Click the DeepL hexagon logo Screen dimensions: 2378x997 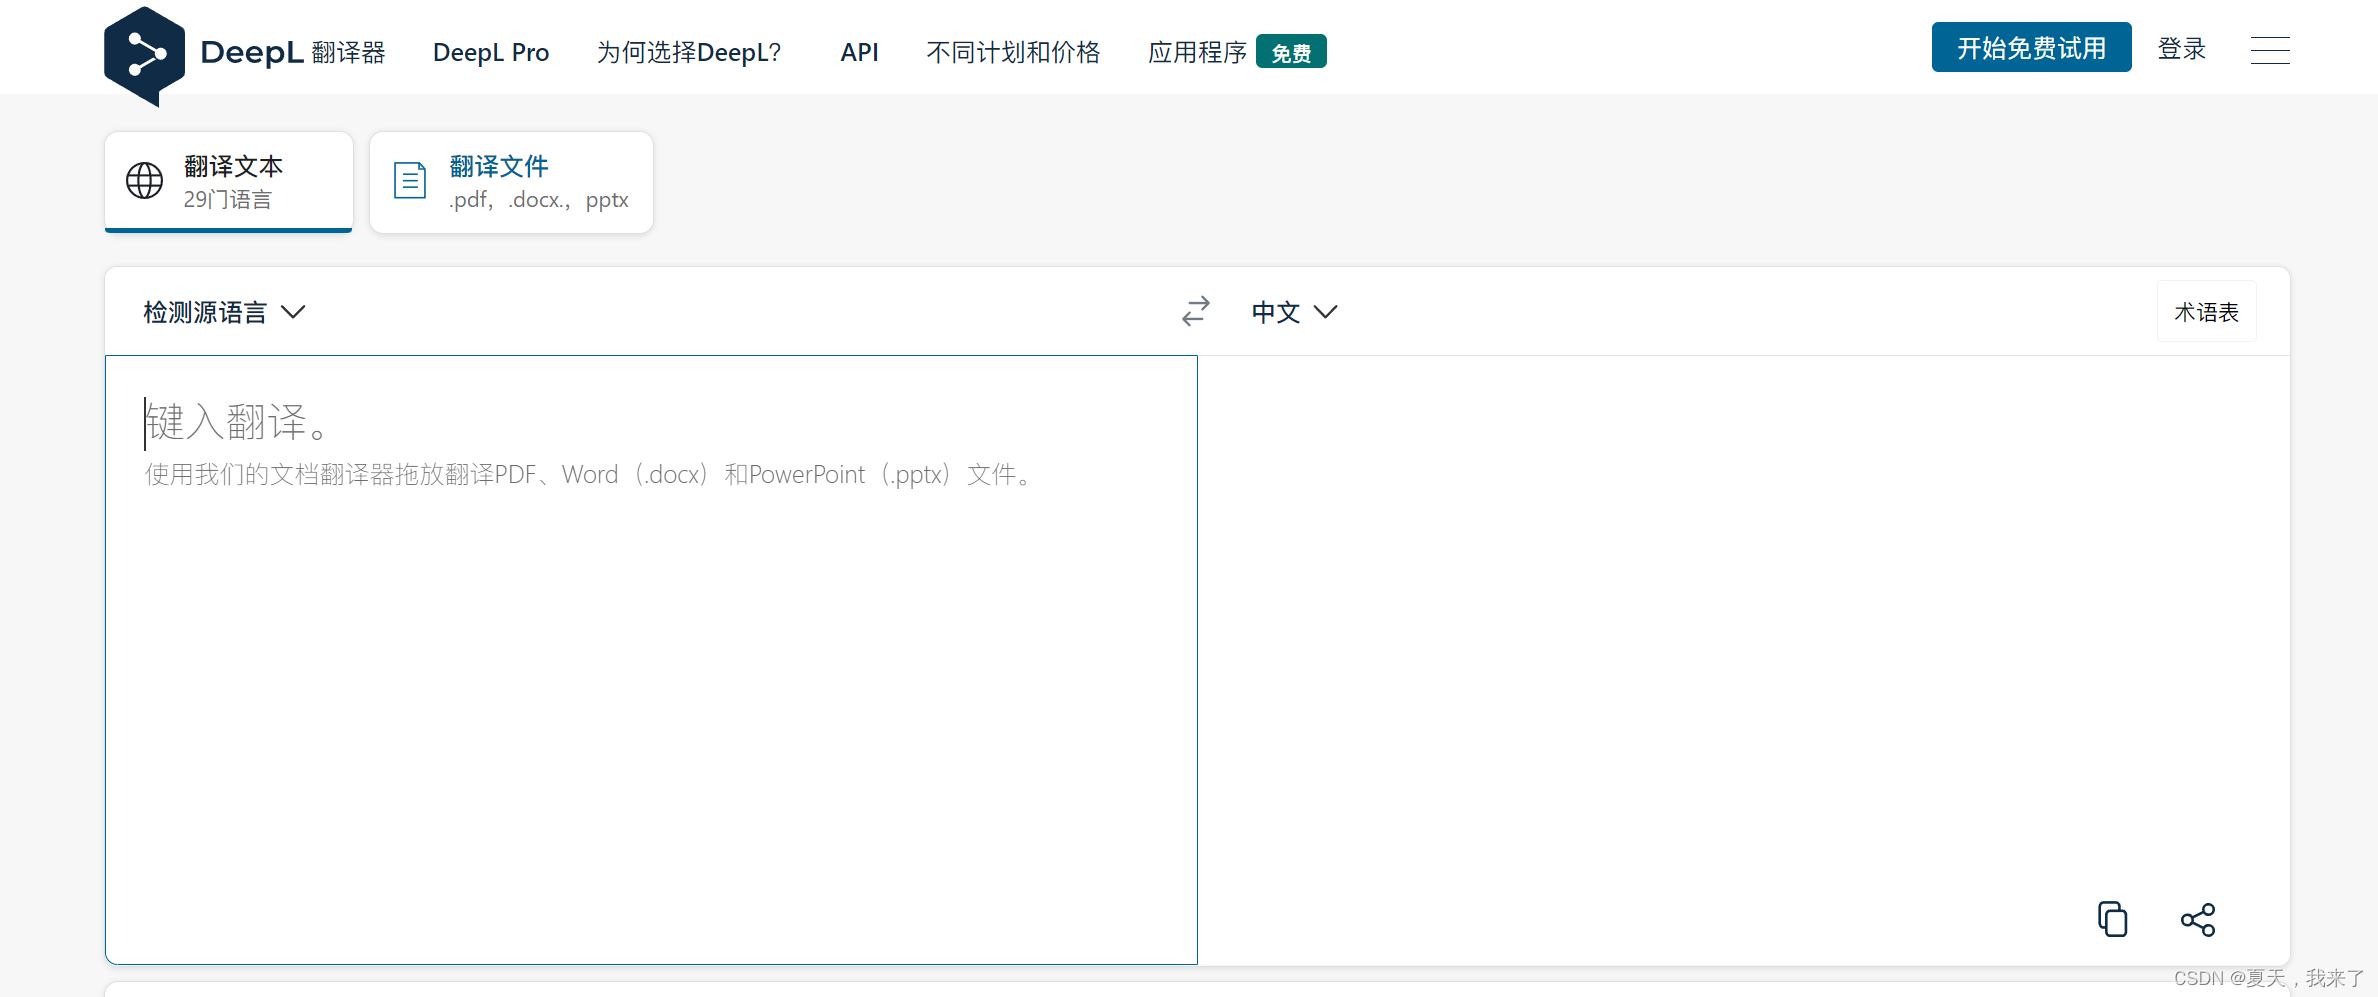(144, 55)
